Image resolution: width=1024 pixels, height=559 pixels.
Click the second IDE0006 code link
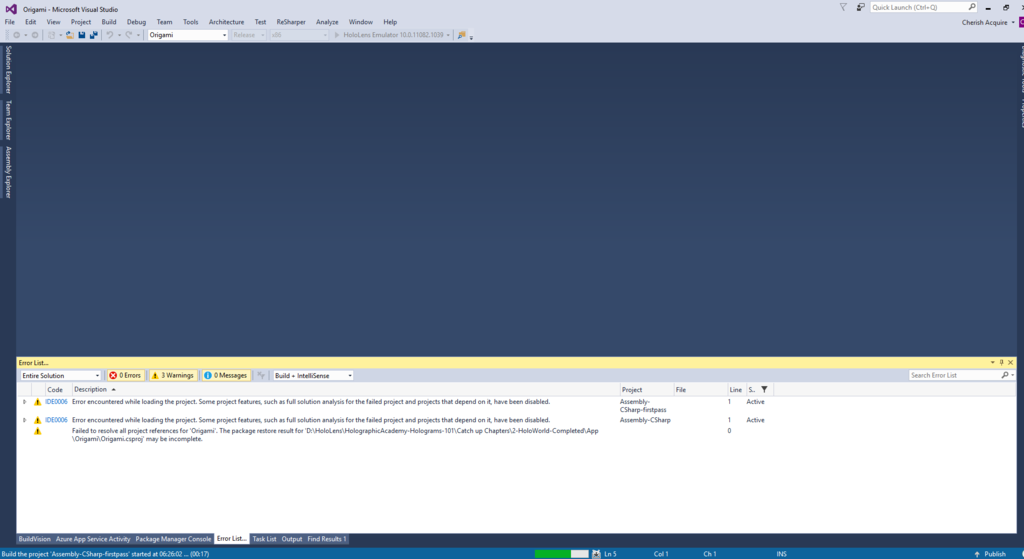tap(56, 421)
